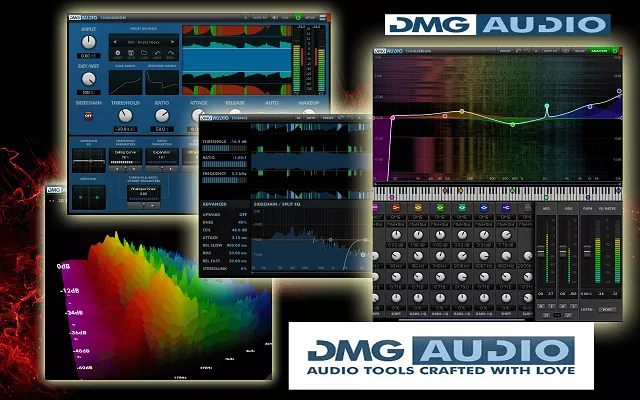Click the Compassion INPUT knob
This screenshot has height=400, width=640.
[89, 42]
